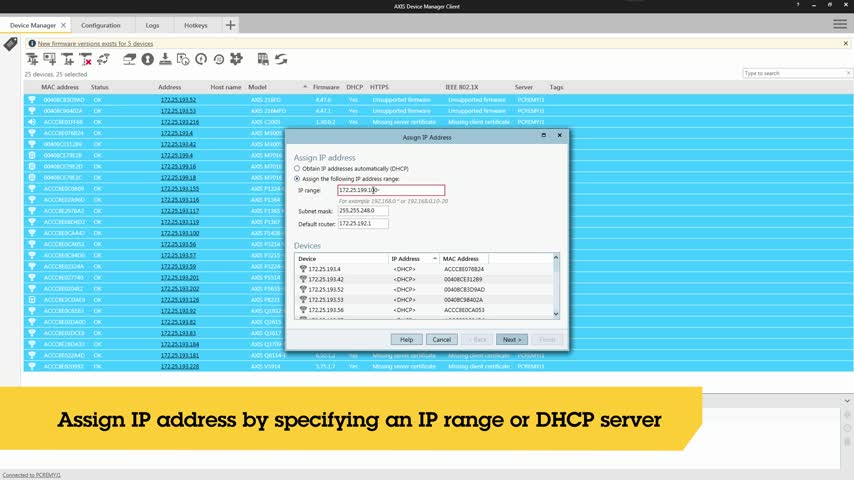Image resolution: width=854 pixels, height=480 pixels.
Task: Open user management via the keyhole icon
Action: (x=148, y=59)
